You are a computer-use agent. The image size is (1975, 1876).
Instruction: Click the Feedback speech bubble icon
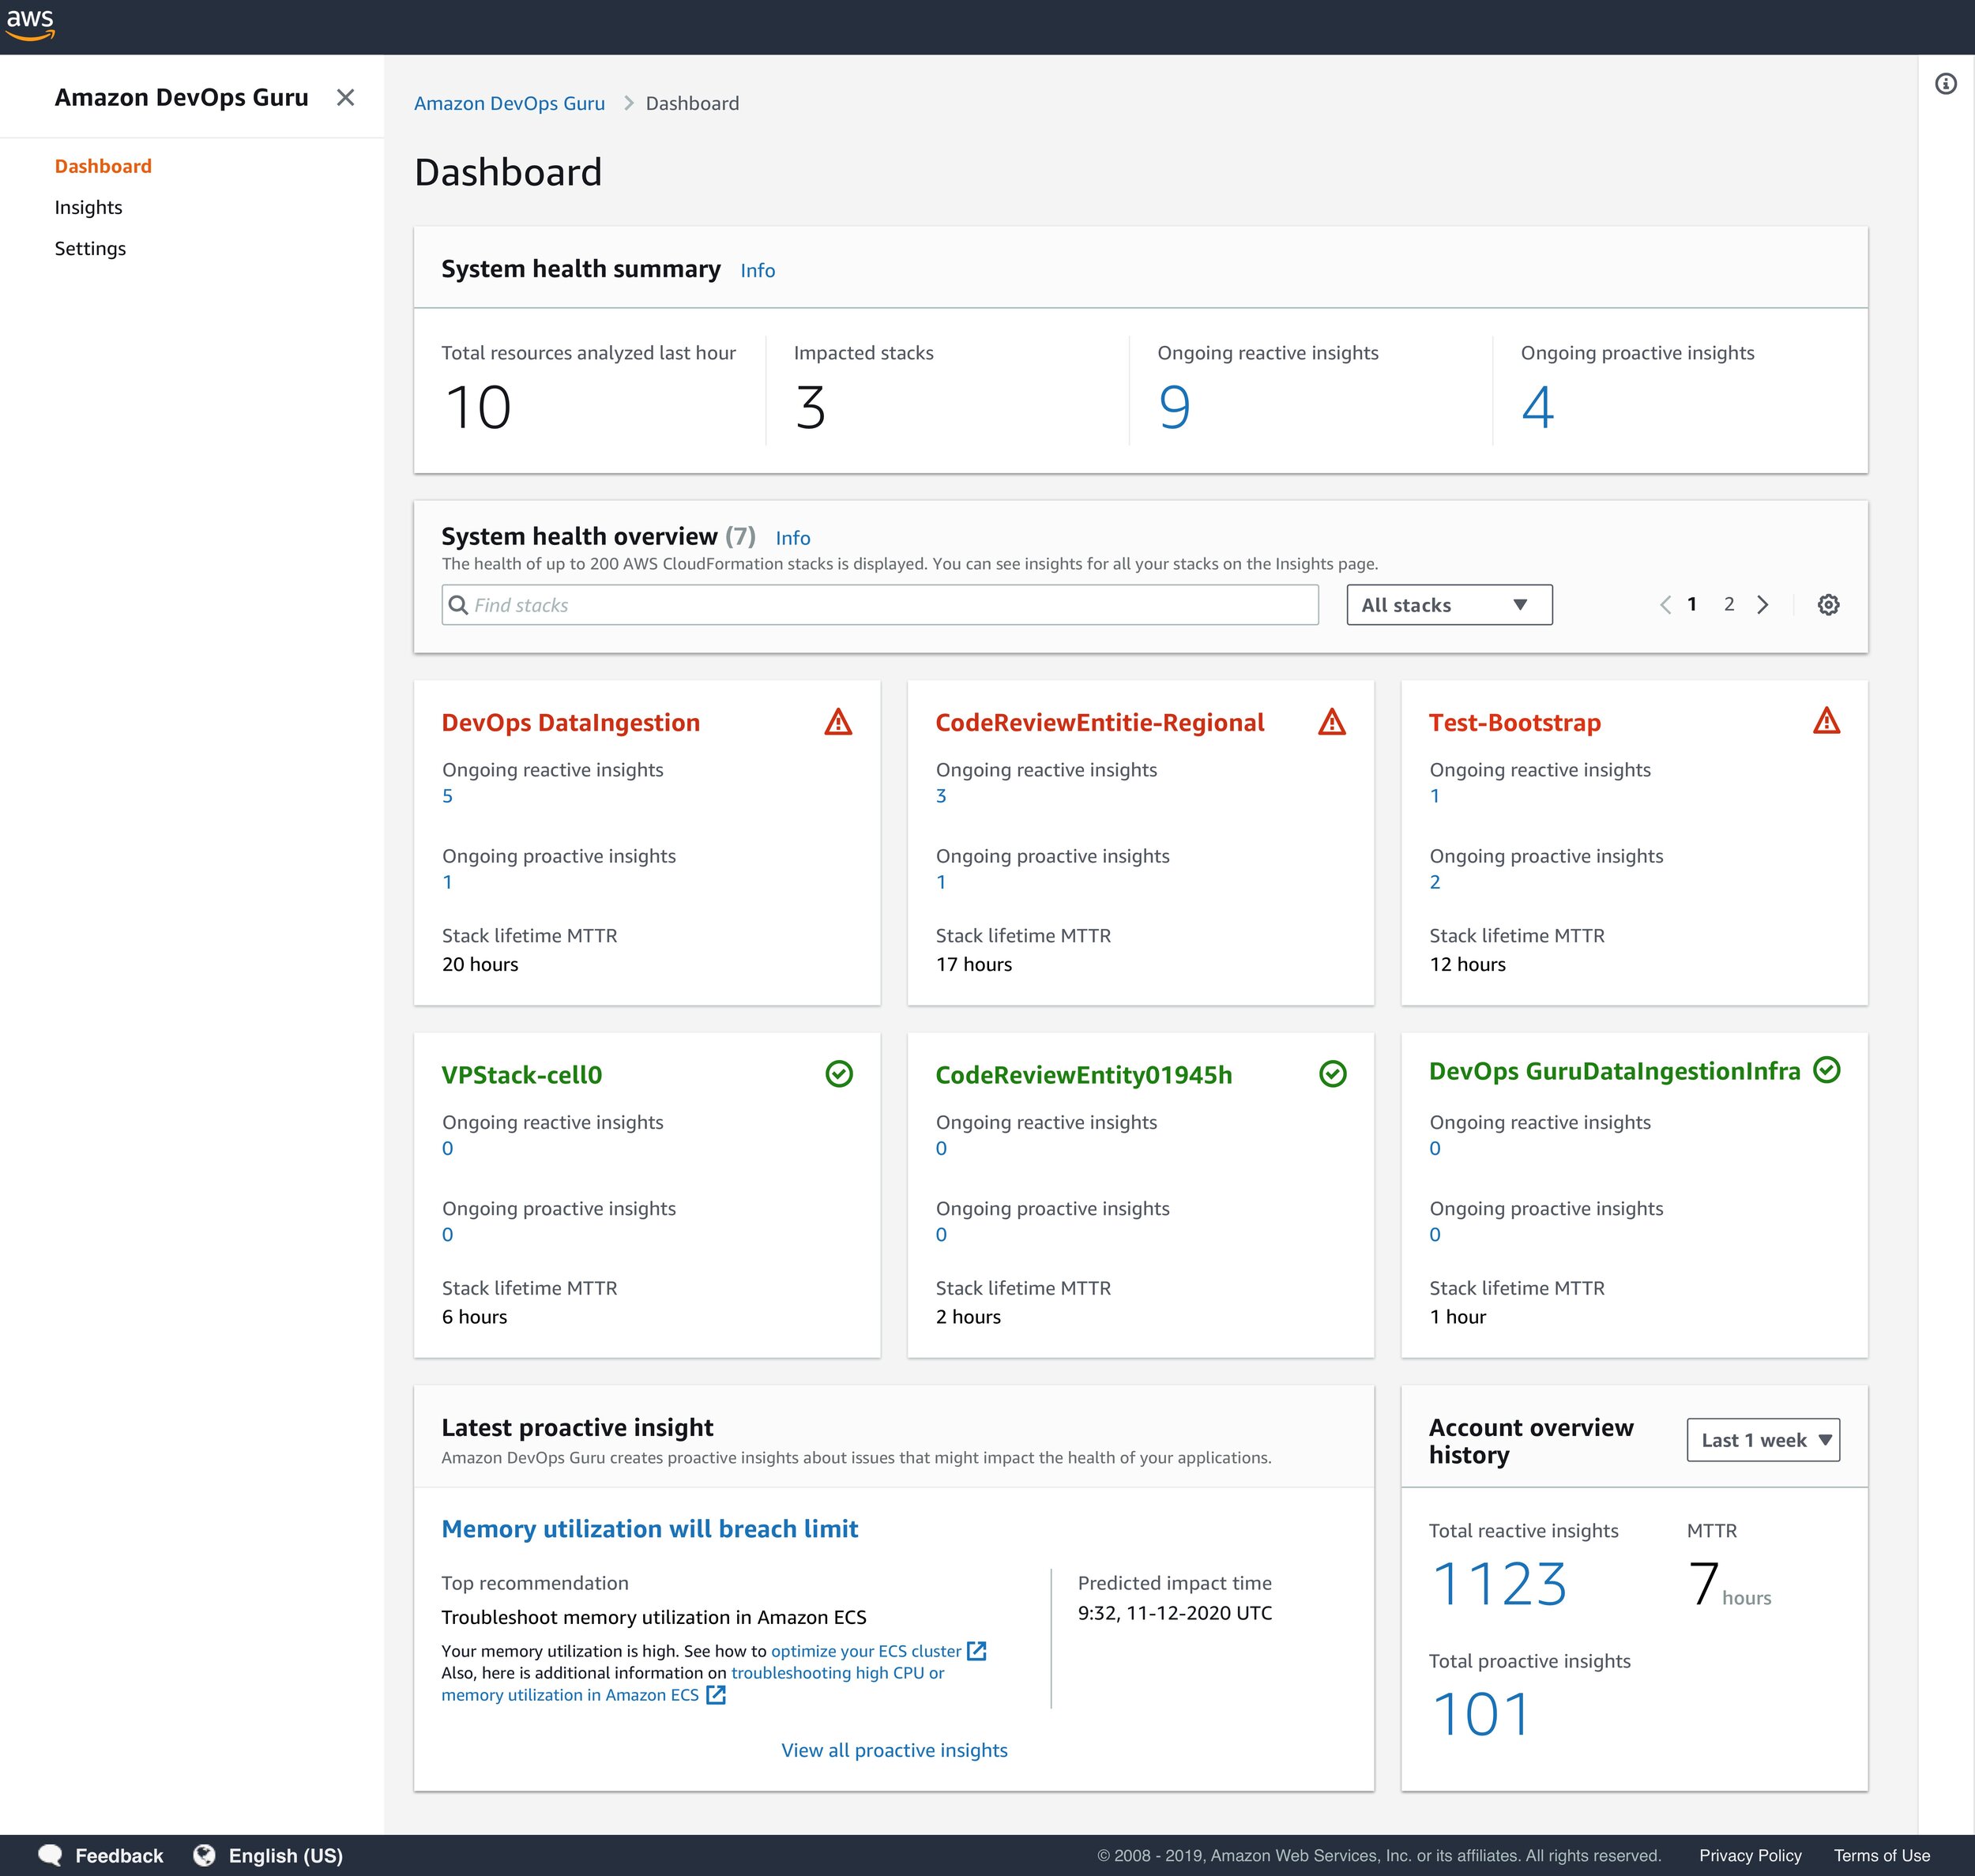click(x=50, y=1855)
